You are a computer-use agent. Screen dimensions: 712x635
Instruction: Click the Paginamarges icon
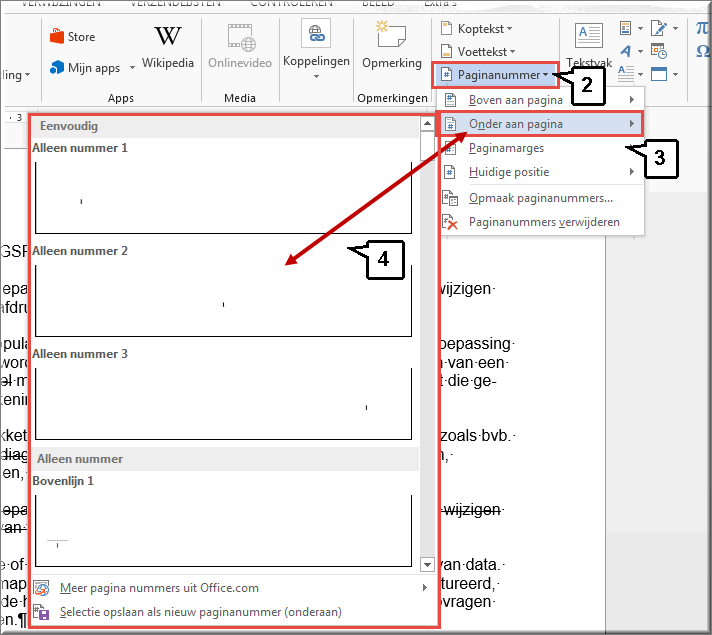point(450,148)
